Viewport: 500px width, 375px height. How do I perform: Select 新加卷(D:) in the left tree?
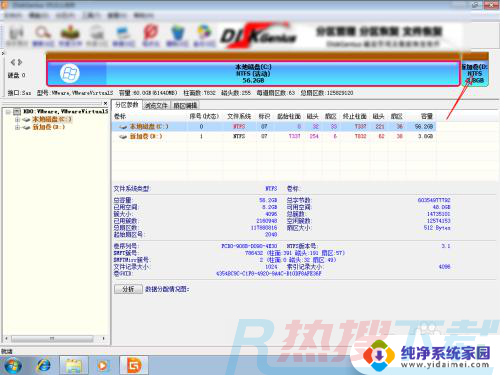point(48,127)
